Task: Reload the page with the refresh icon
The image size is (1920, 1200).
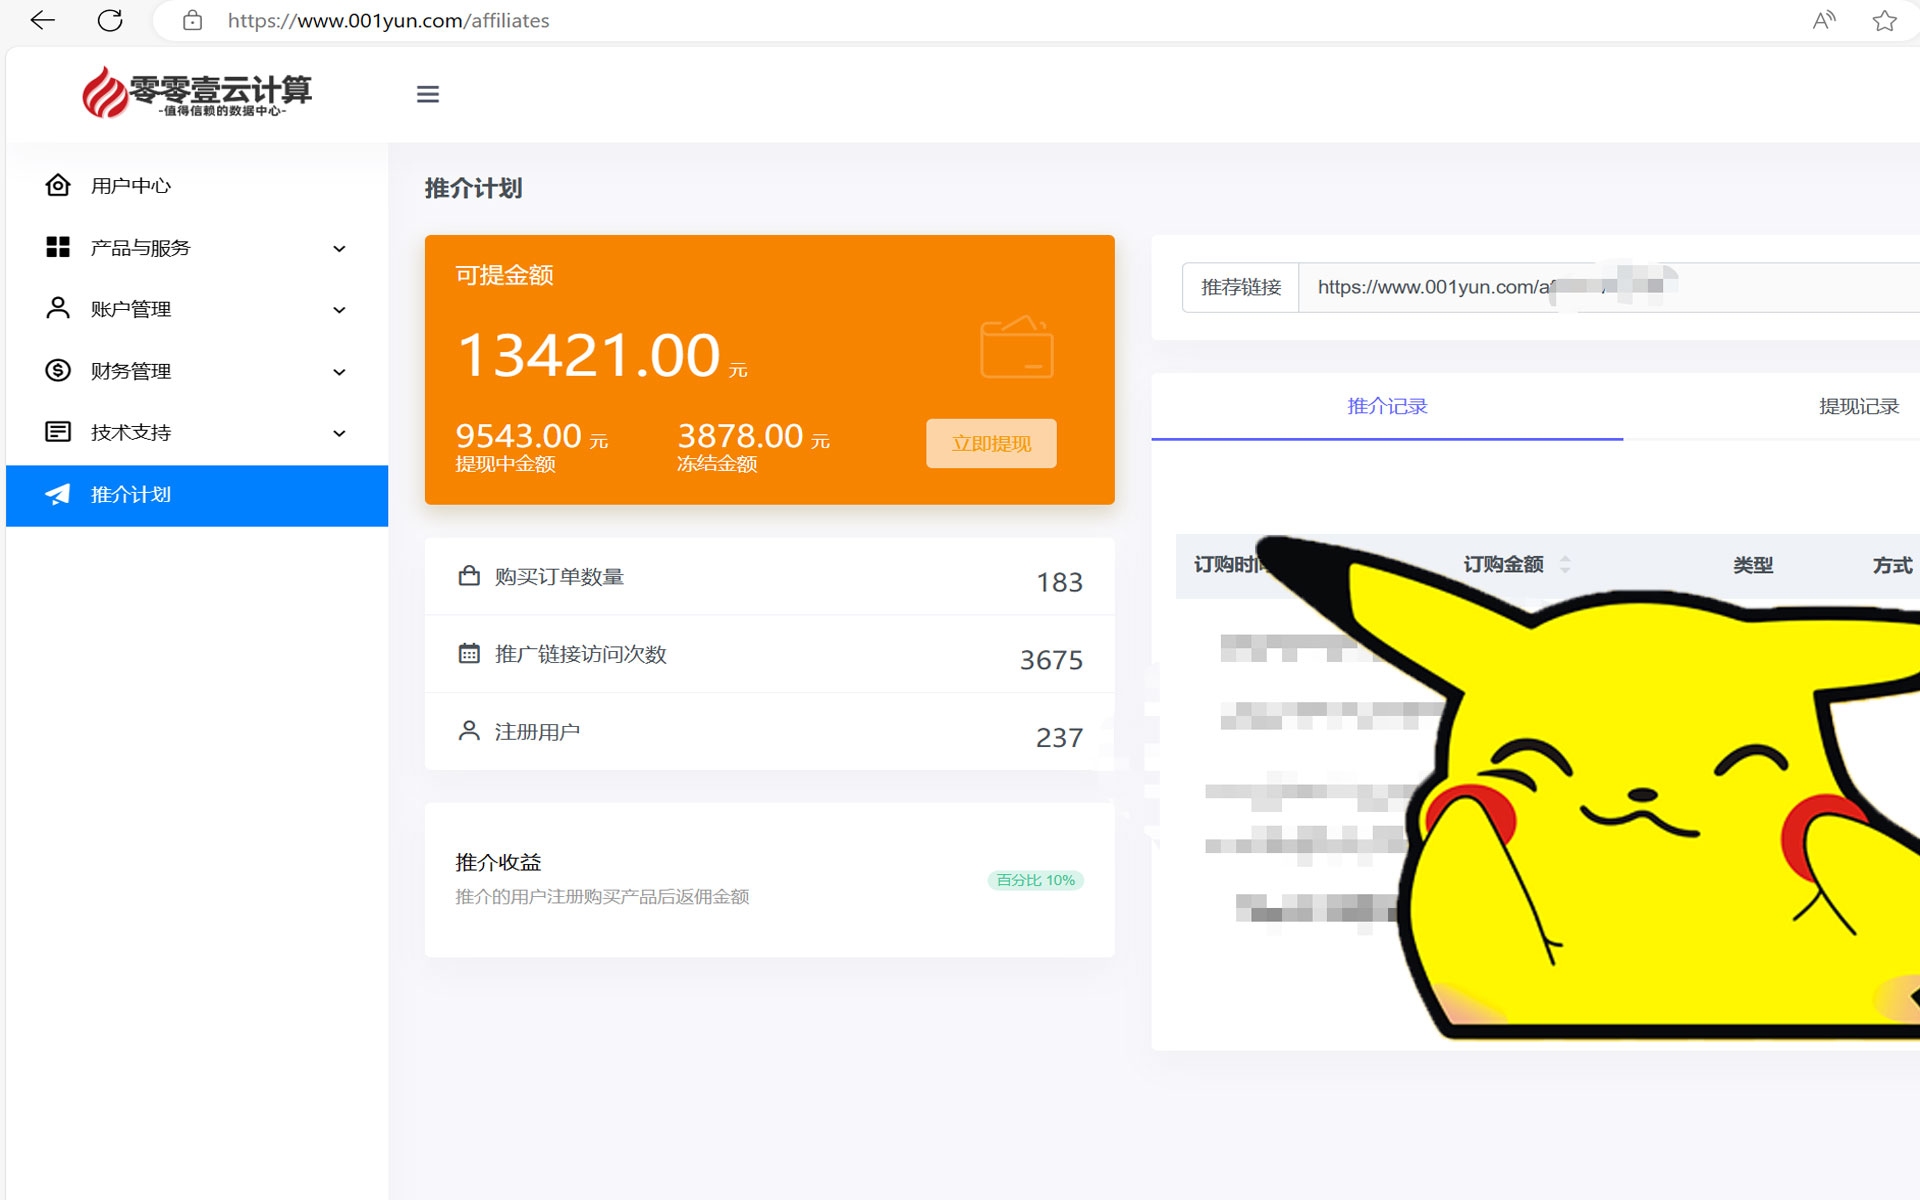Action: click(110, 20)
